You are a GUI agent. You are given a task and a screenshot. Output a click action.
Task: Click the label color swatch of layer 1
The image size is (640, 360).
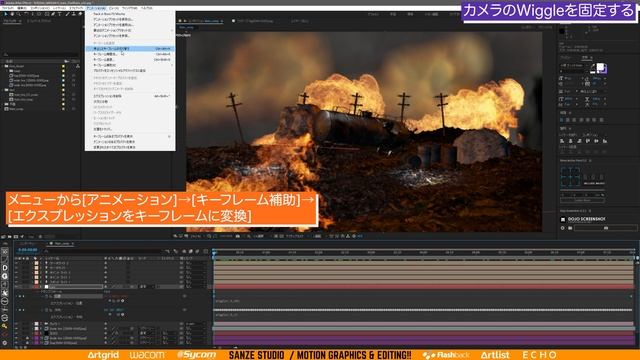coord(36,263)
